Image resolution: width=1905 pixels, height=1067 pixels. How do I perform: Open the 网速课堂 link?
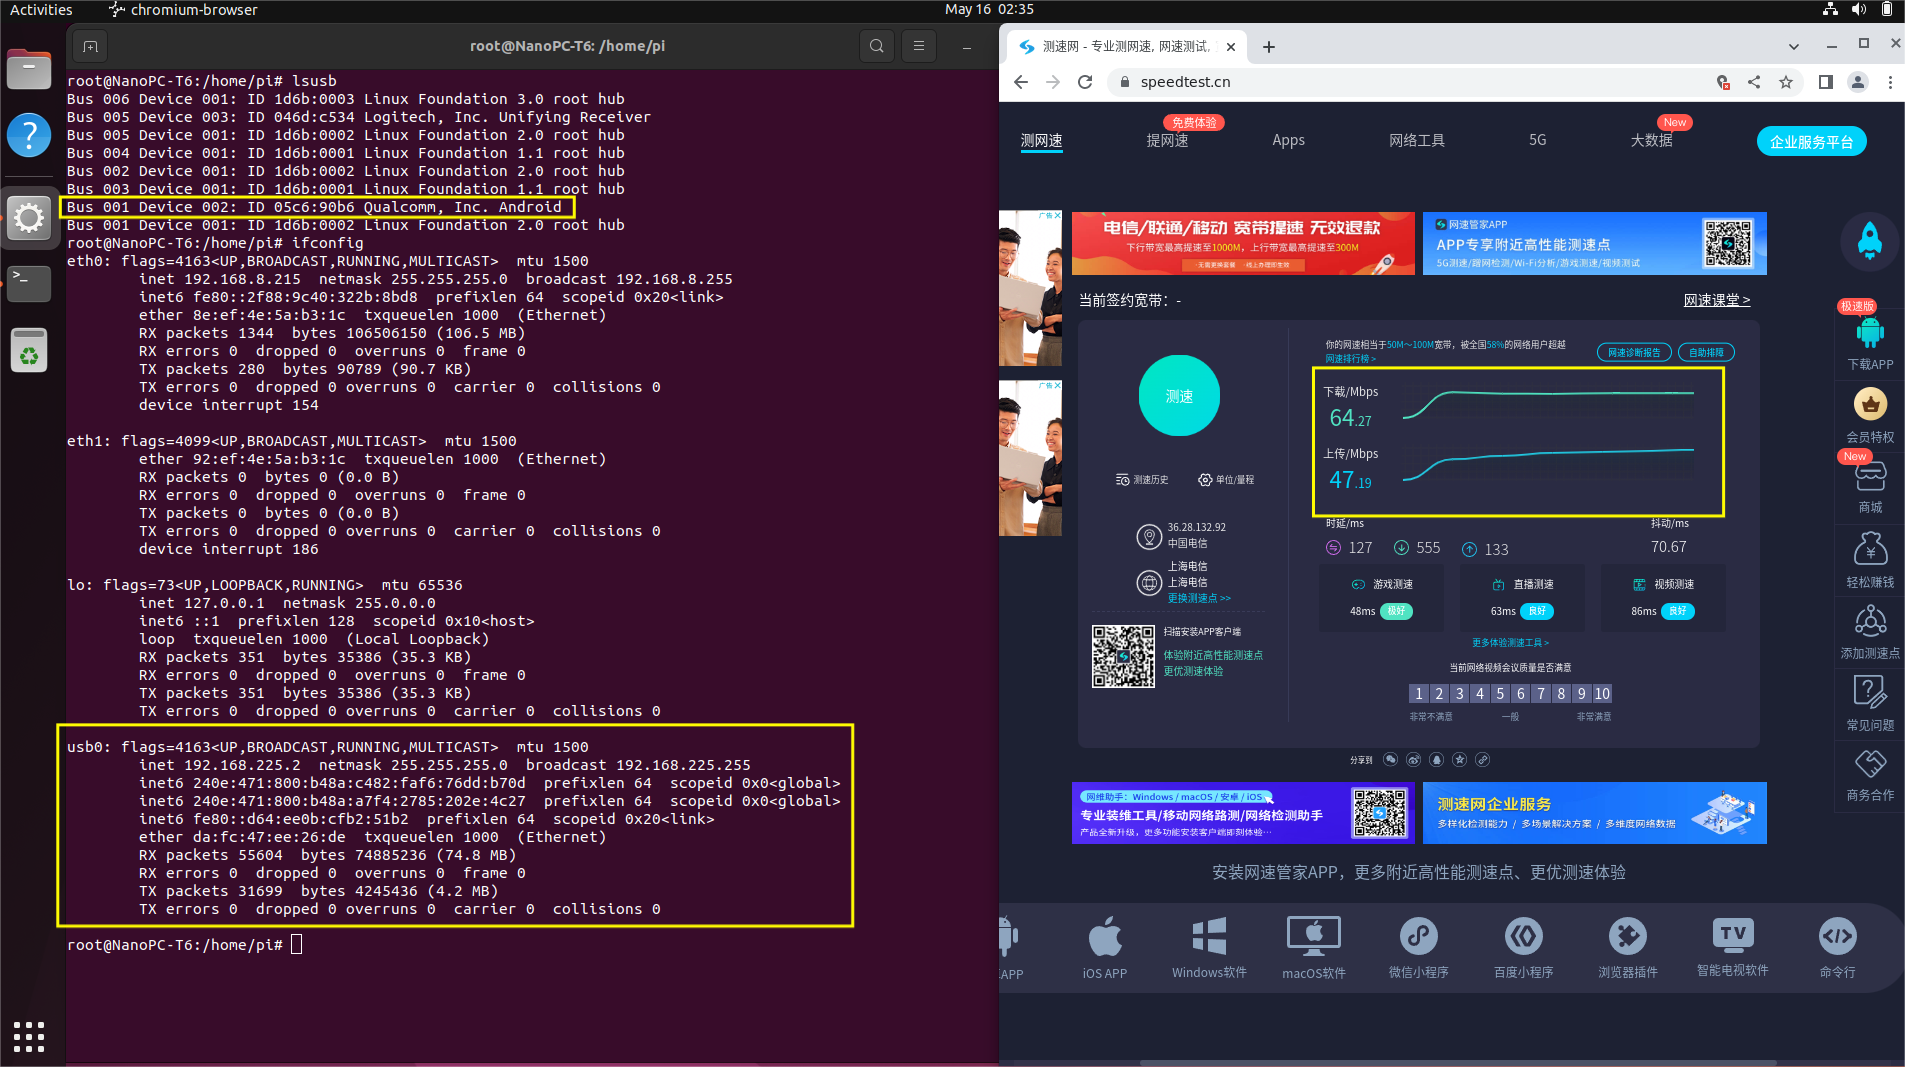click(x=1716, y=300)
